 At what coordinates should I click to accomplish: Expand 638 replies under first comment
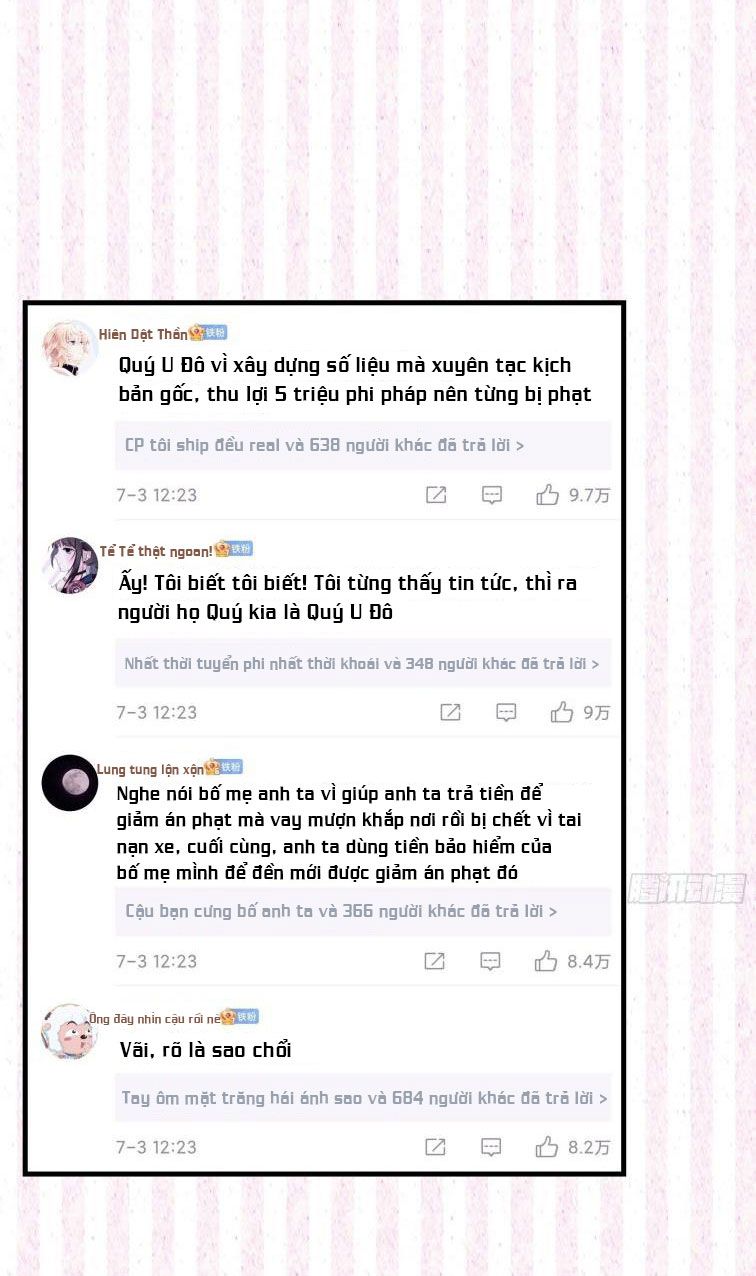363,445
